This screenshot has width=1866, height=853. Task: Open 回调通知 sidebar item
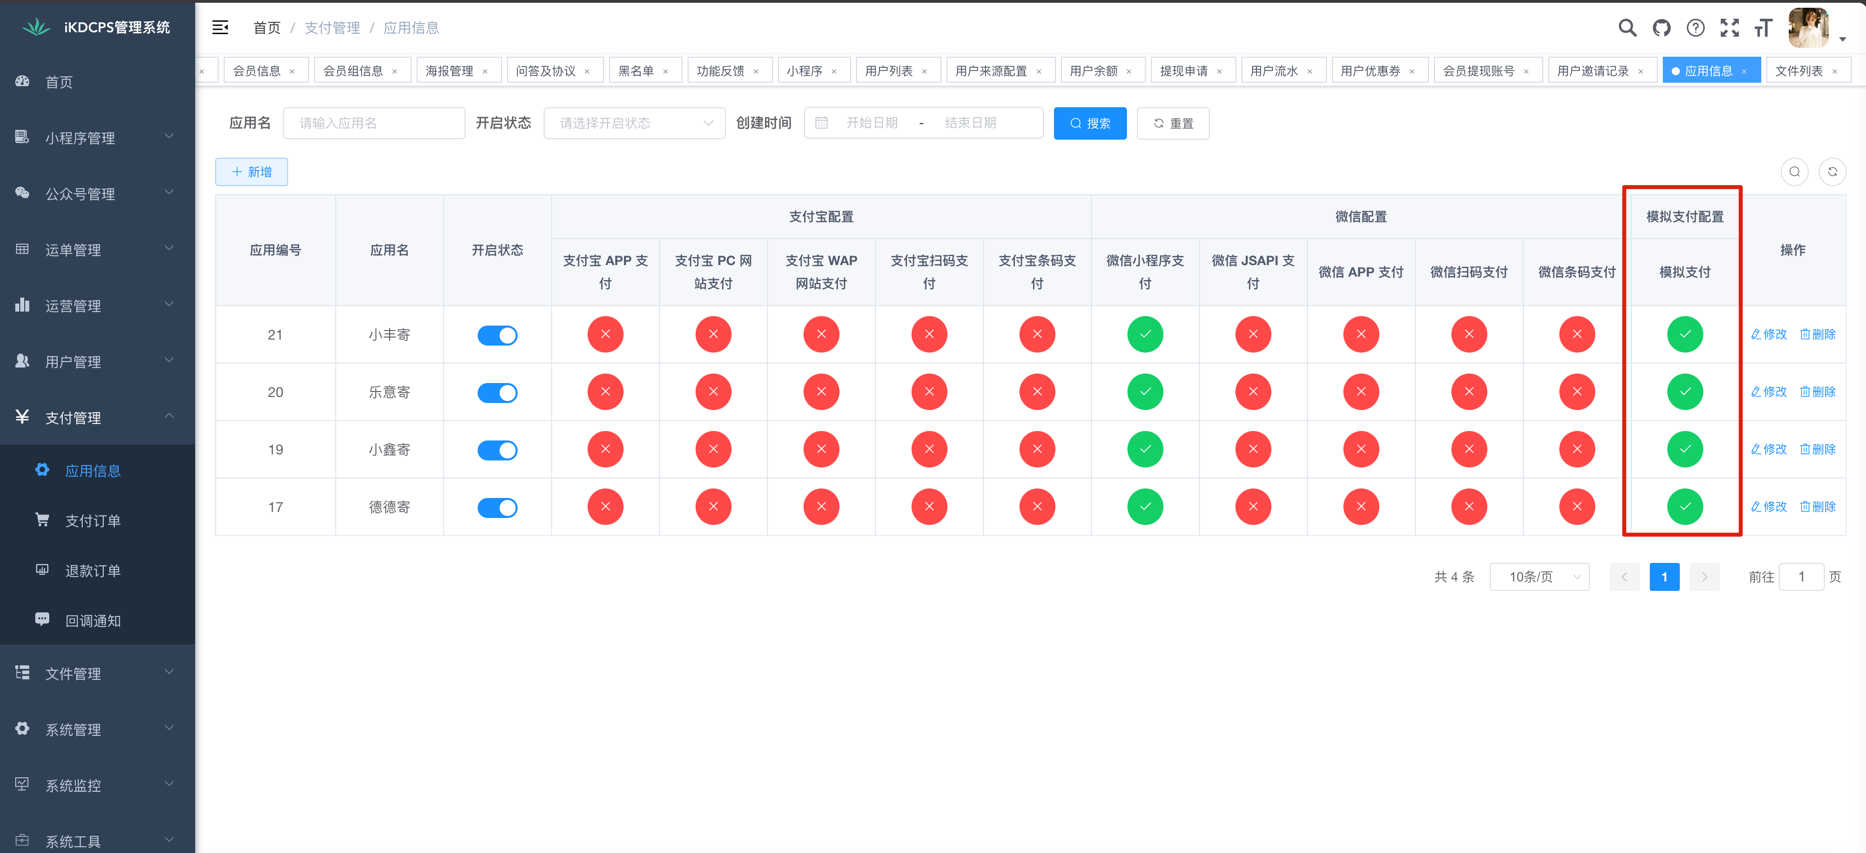pos(97,621)
